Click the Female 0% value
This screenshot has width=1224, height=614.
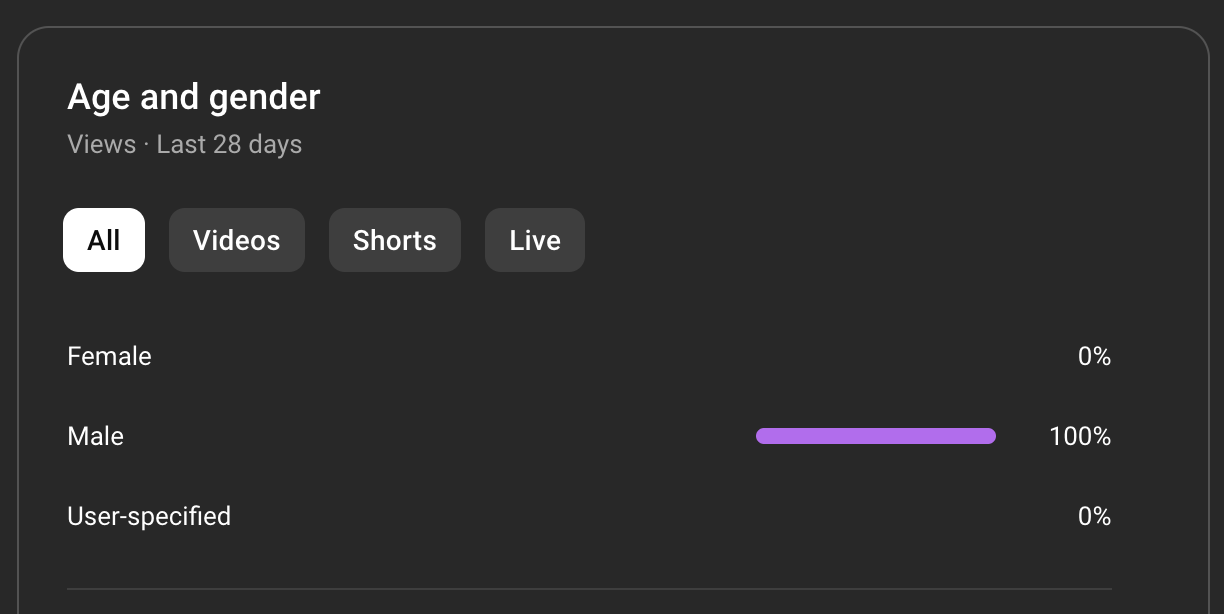click(x=1094, y=356)
